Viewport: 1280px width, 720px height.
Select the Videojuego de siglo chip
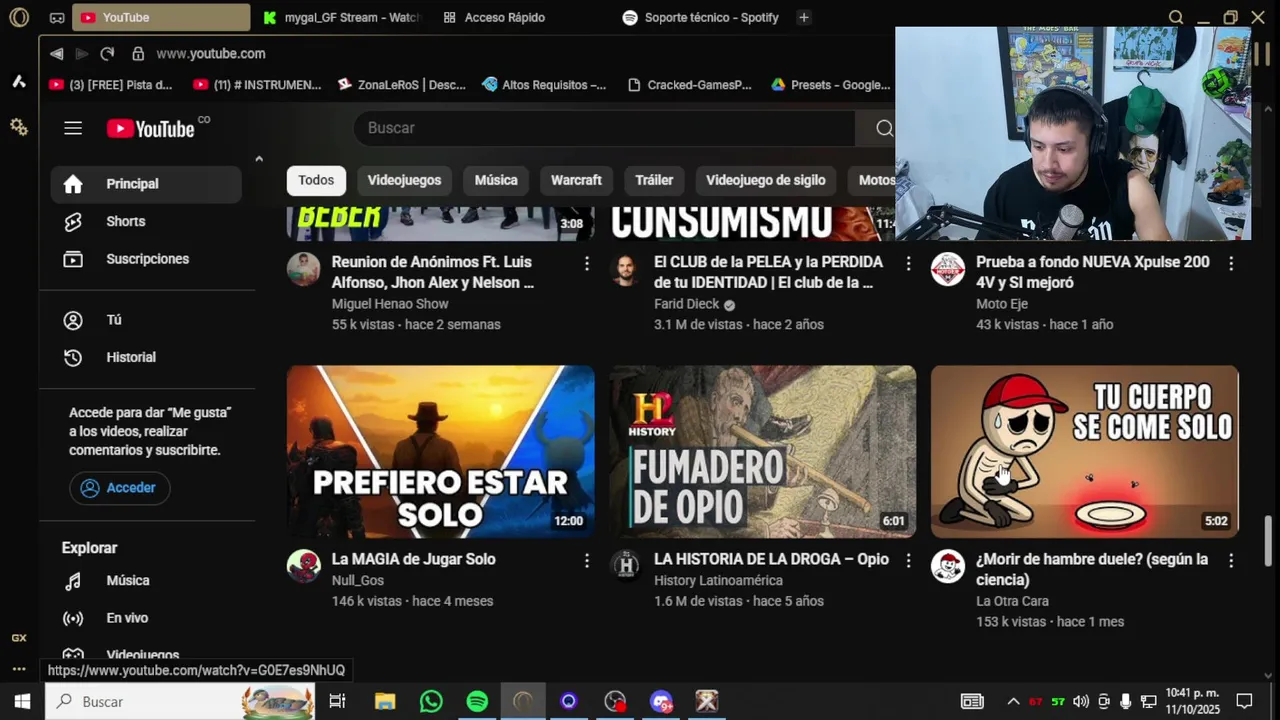click(766, 180)
